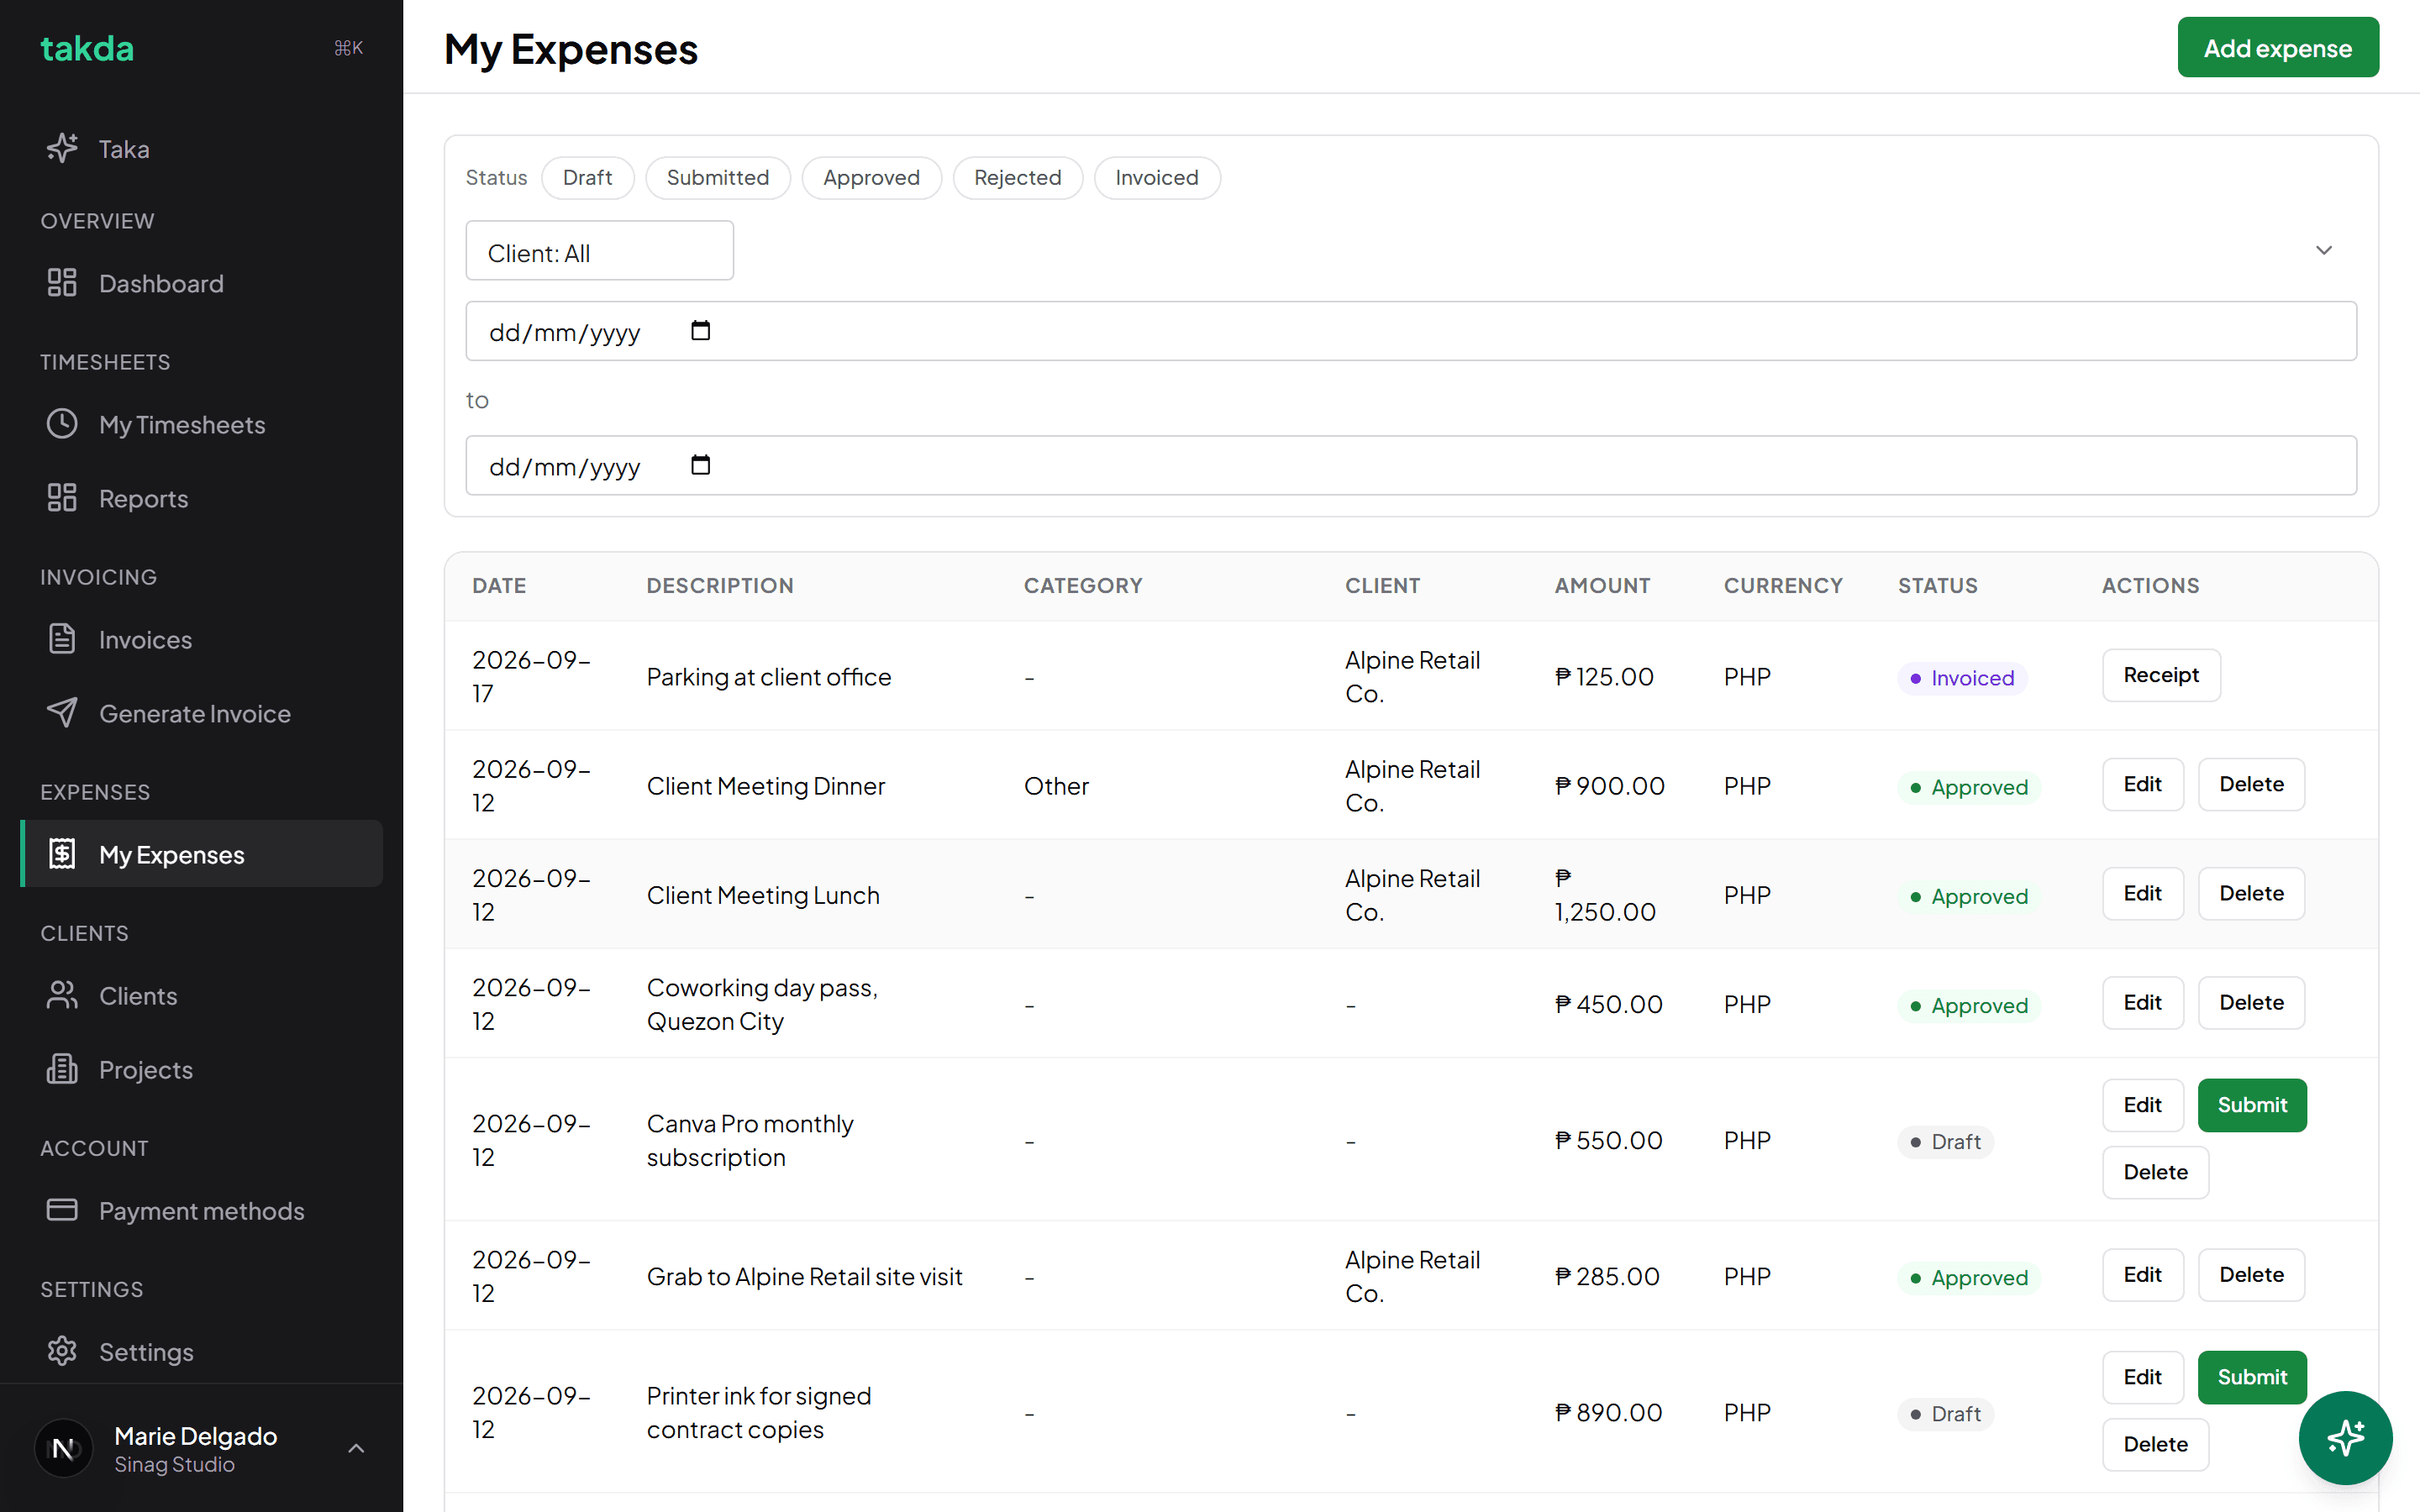Delete the Coworking day pass expense
Viewport: 2420px width, 1512px height.
[x=2251, y=1002]
